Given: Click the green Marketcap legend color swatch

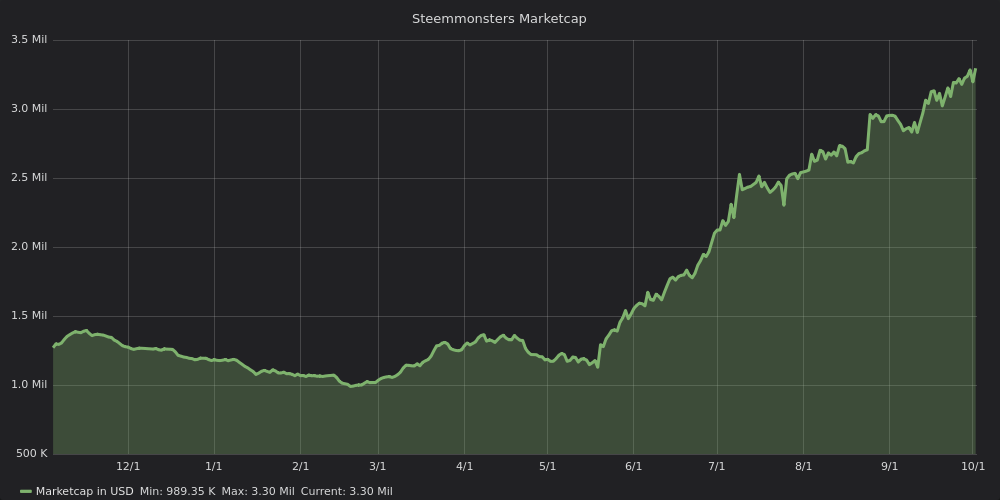Looking at the screenshot, I should (26, 492).
